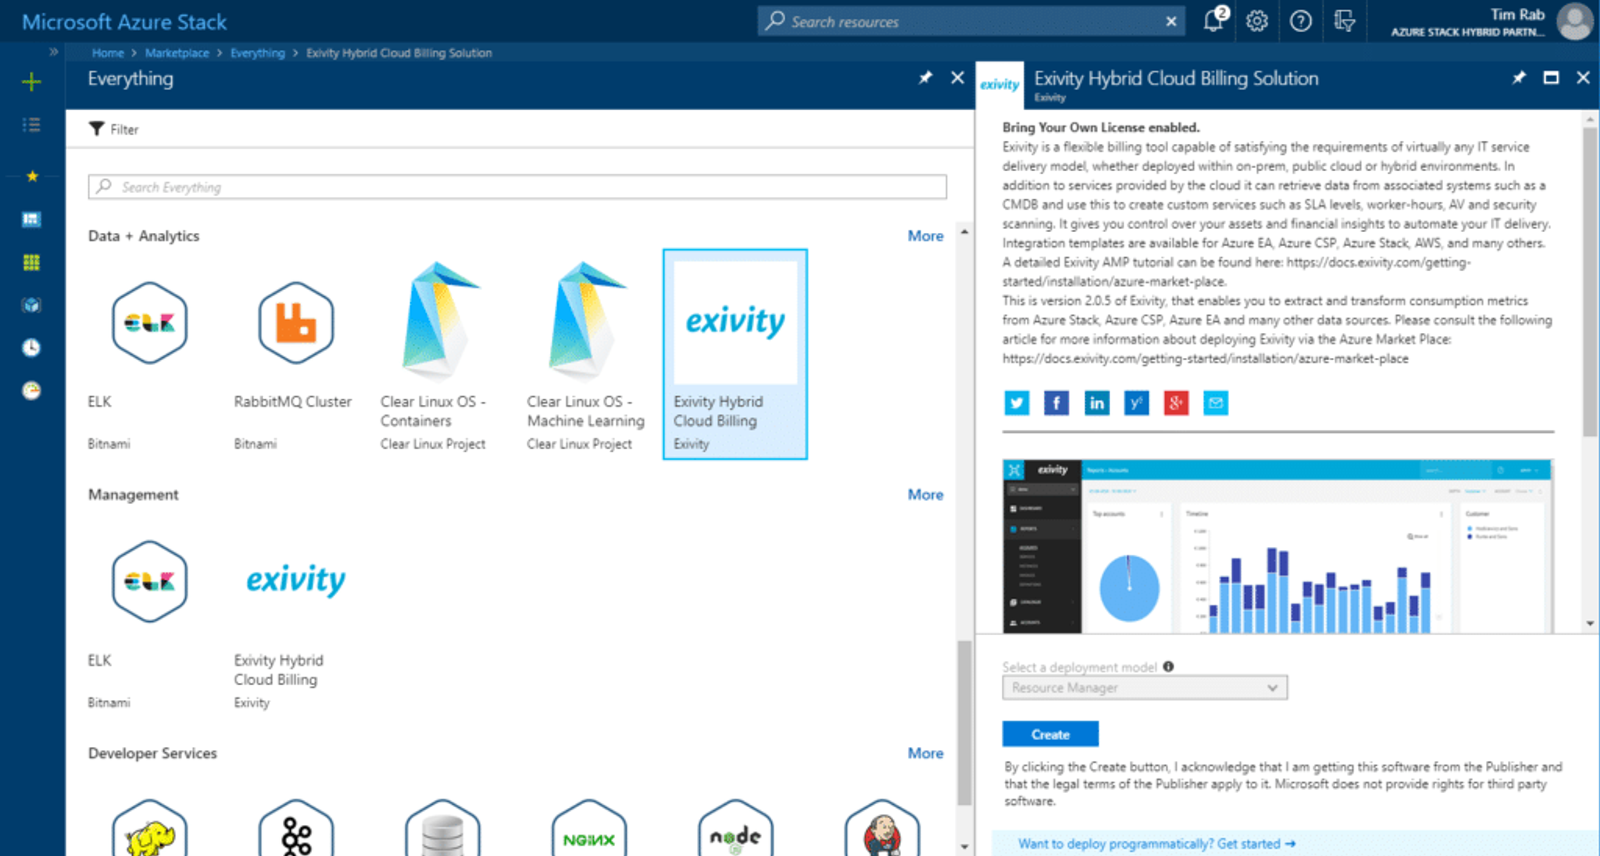The image size is (1600, 856).
Task: Click the Exivity description scrollbar thumb
Action: tap(1590, 281)
